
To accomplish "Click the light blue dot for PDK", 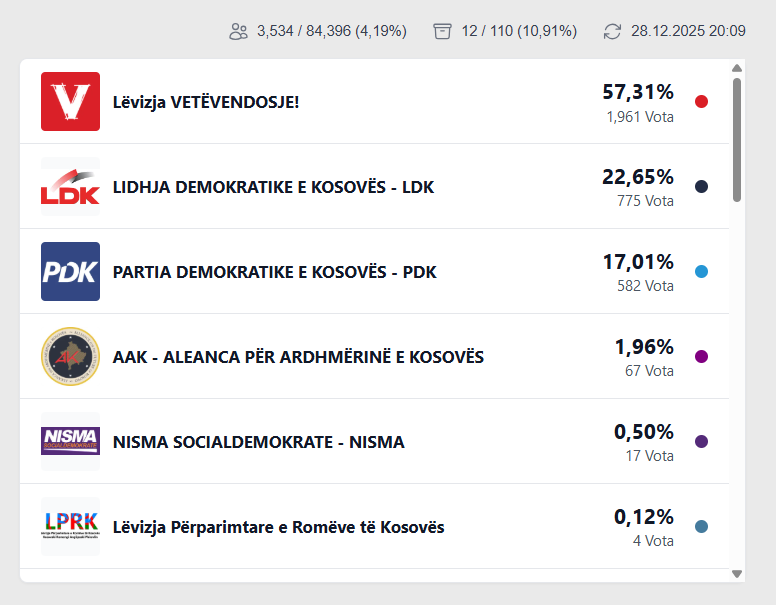I will point(701,272).
